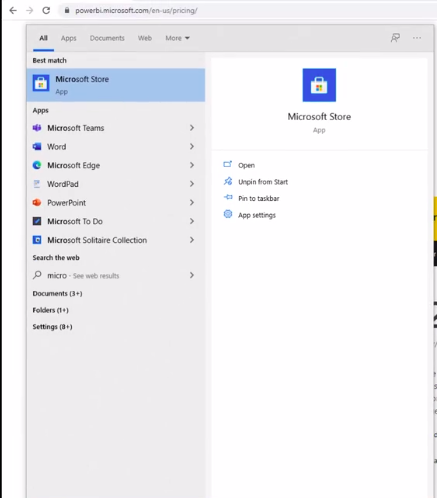The height and width of the screenshot is (498, 437).
Task: Select the All search tab
Action: tap(43, 38)
